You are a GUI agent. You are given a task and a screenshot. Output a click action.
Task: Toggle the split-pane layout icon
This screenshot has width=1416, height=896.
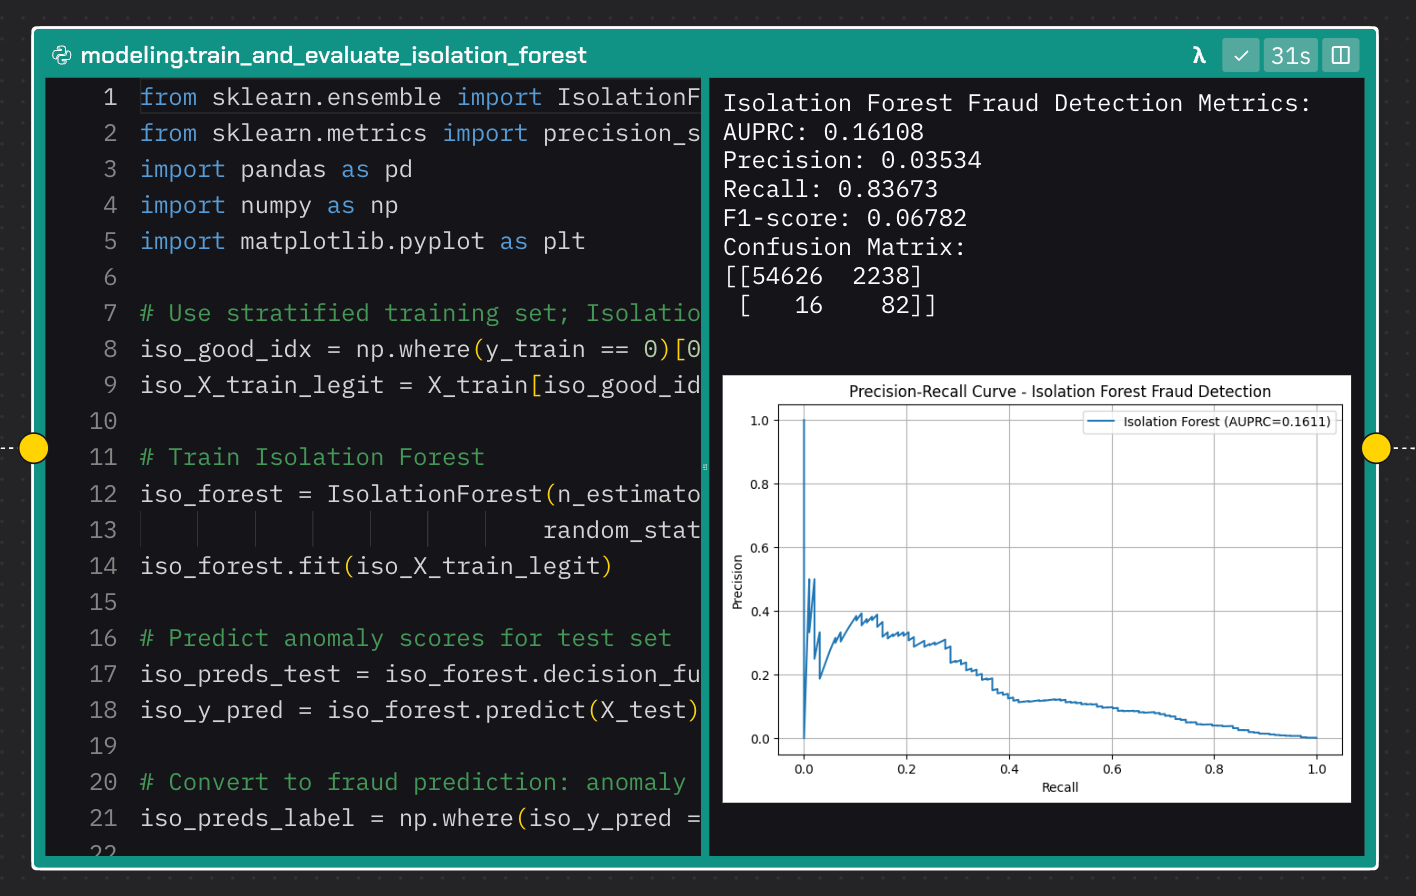(x=1340, y=55)
